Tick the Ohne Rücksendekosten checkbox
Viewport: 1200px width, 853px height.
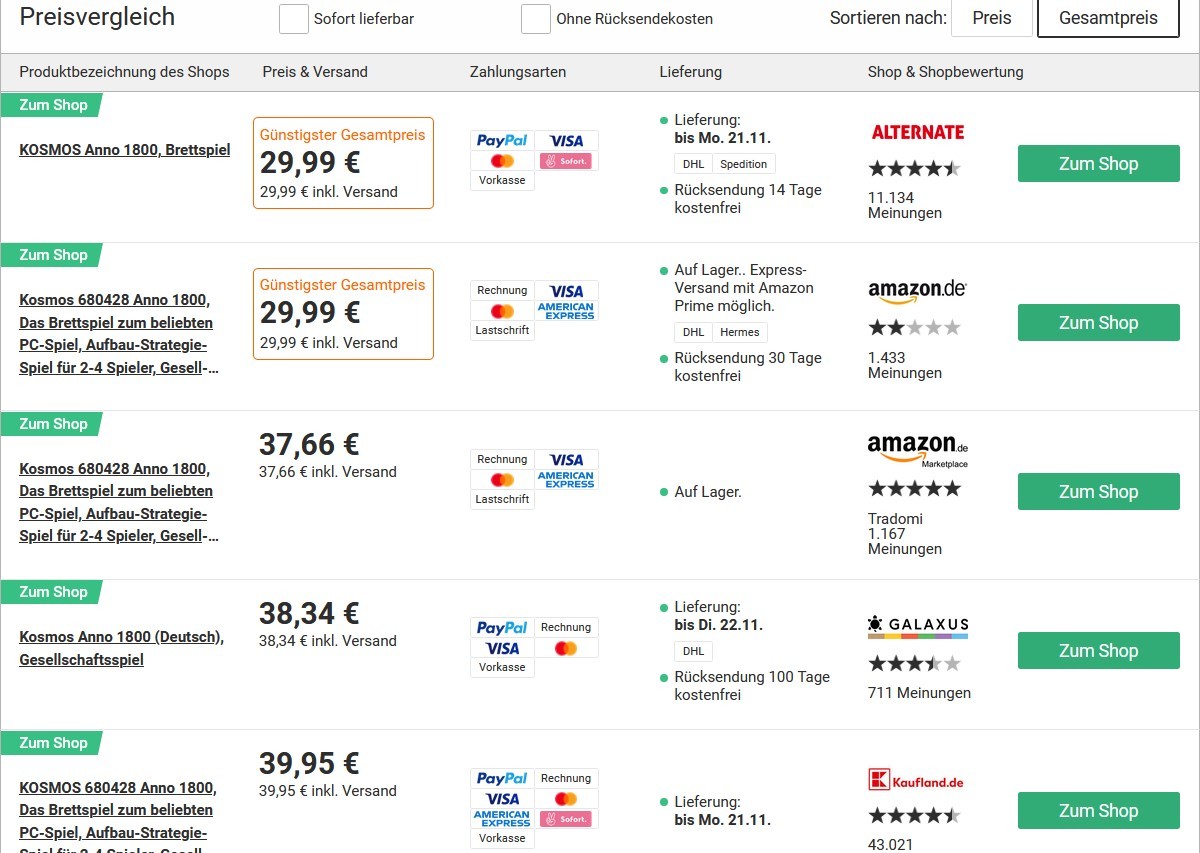pos(536,19)
